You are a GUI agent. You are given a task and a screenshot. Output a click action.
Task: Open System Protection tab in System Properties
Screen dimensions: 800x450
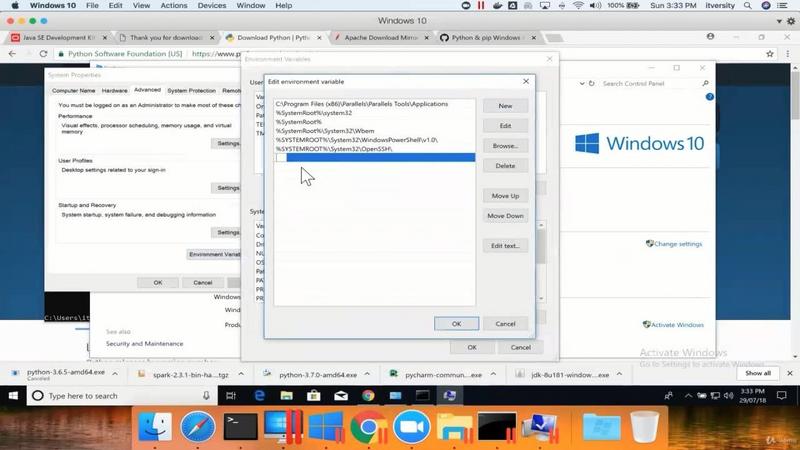pos(191,90)
